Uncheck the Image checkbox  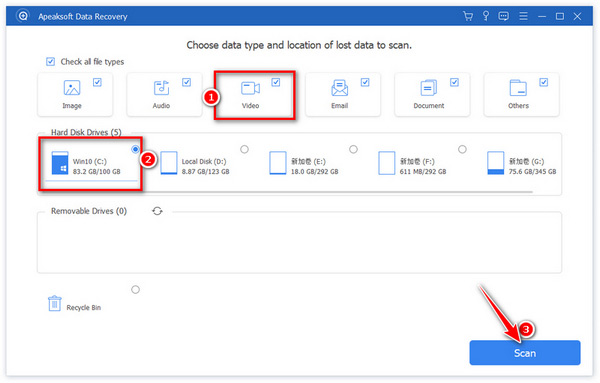click(97, 82)
